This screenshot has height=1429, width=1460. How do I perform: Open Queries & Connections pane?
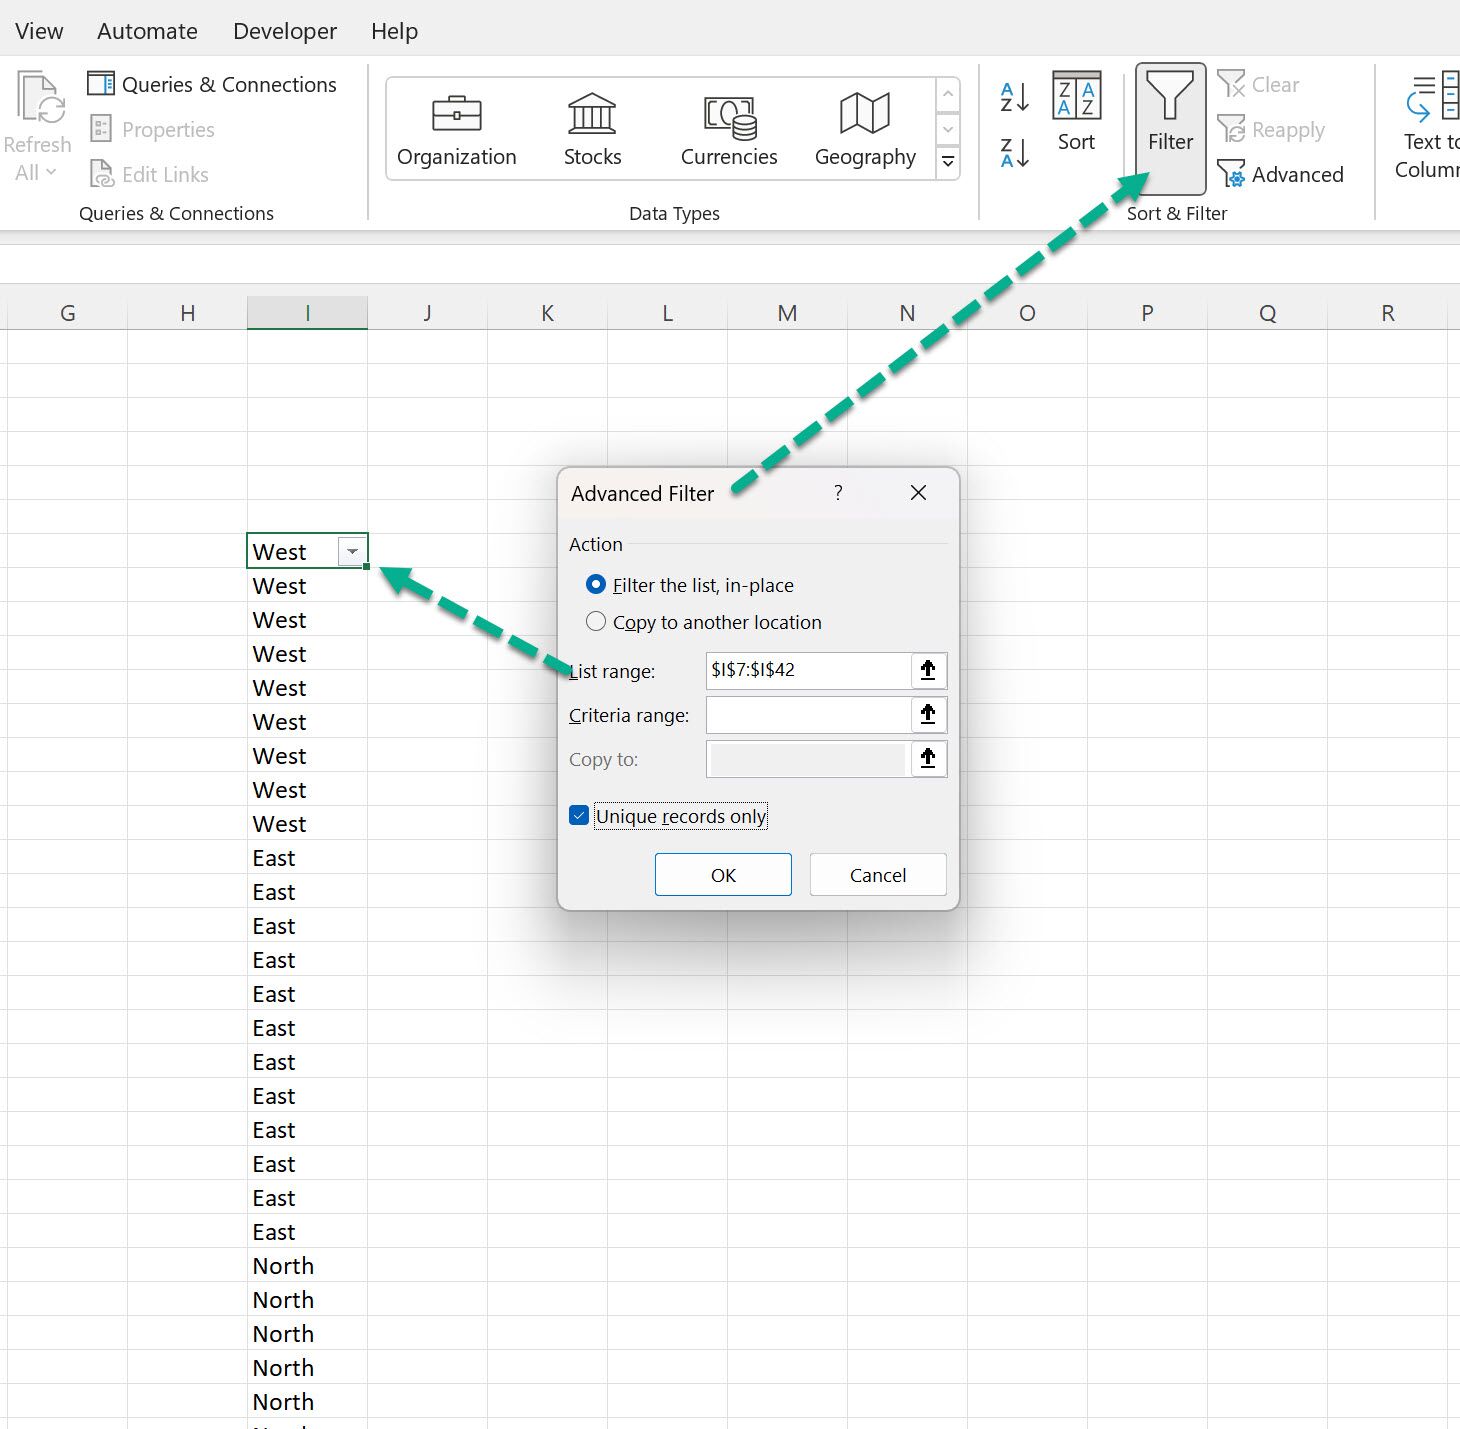tap(212, 85)
